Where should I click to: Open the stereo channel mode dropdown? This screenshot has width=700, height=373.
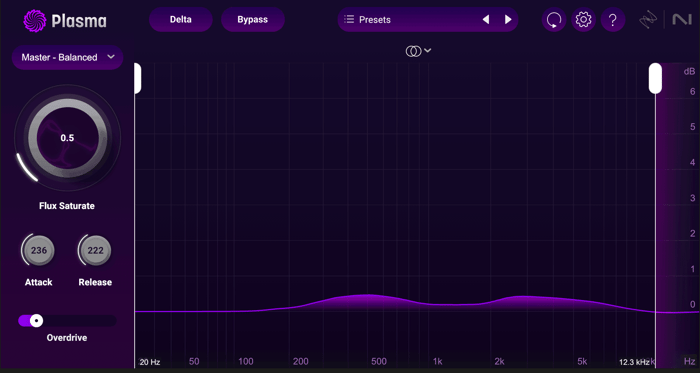click(x=418, y=51)
